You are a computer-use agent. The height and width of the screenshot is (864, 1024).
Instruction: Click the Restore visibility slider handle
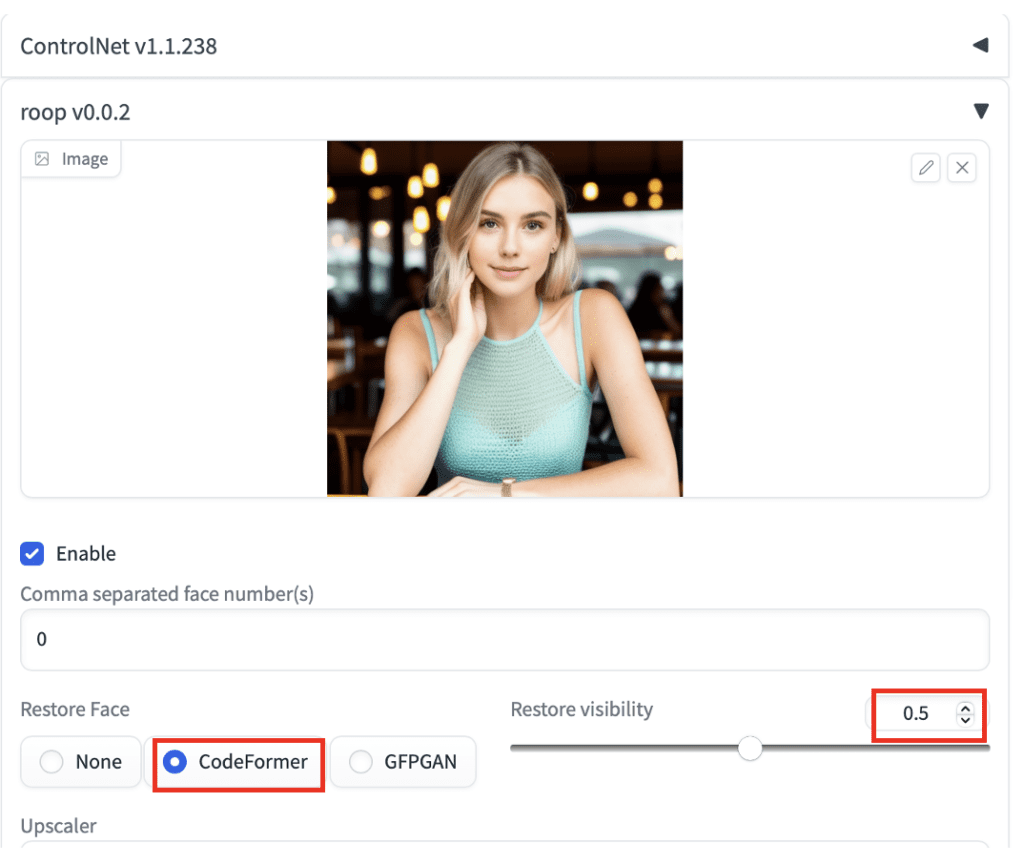click(750, 748)
